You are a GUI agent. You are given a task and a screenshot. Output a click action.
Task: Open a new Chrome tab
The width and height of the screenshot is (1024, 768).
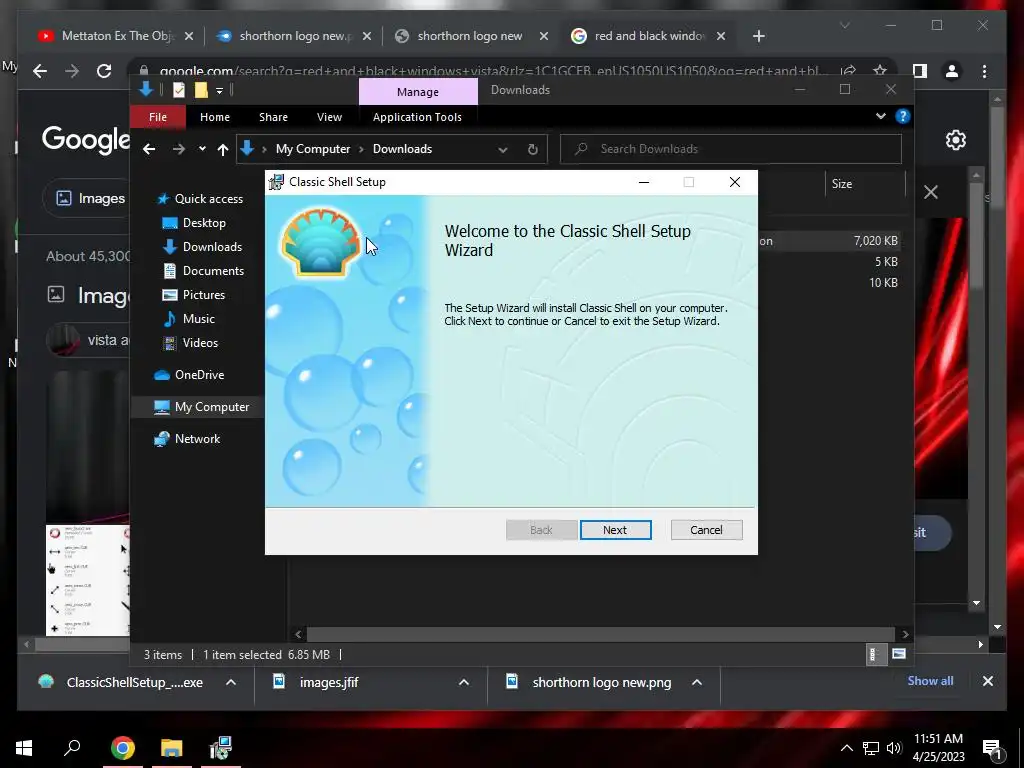coord(758,36)
